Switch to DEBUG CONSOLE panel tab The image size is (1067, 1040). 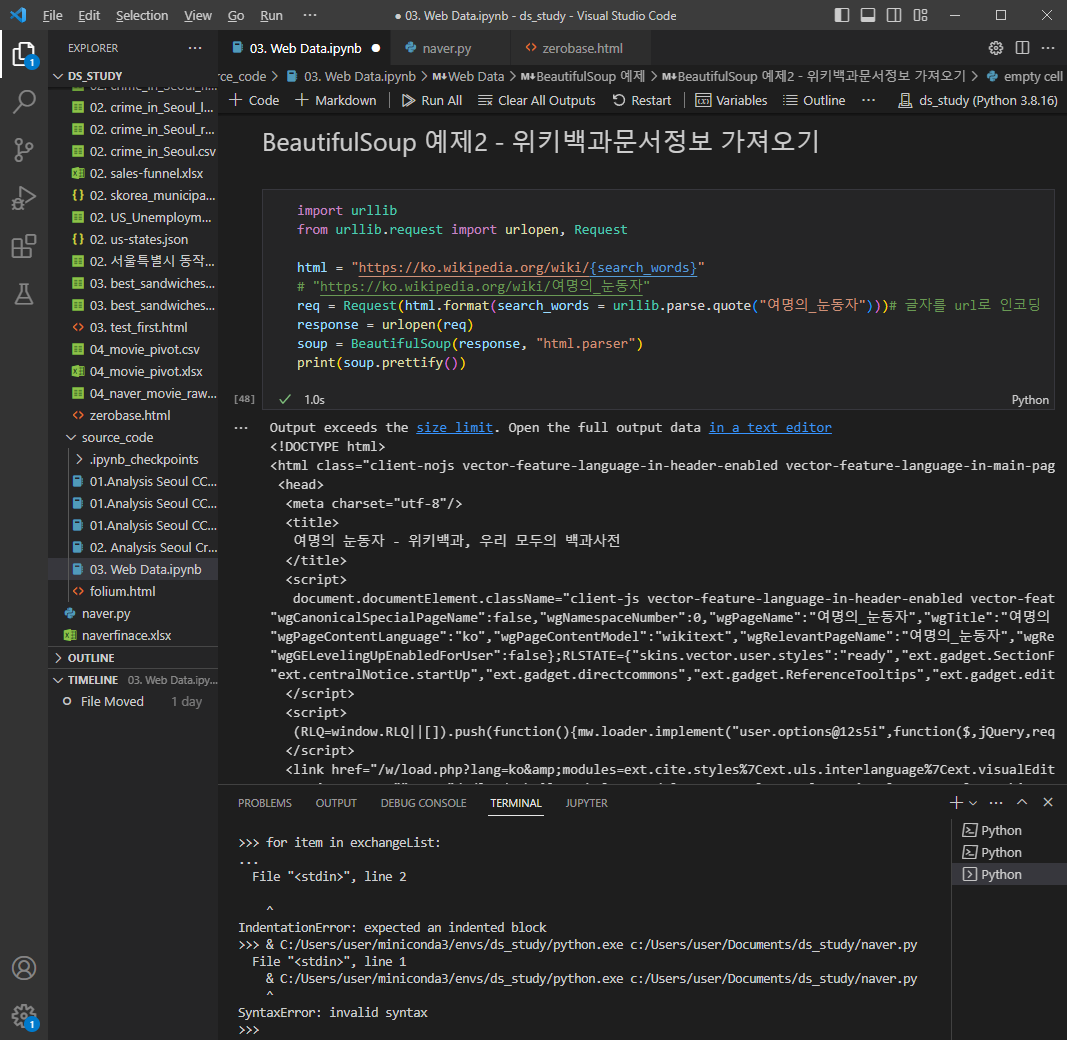(x=423, y=803)
